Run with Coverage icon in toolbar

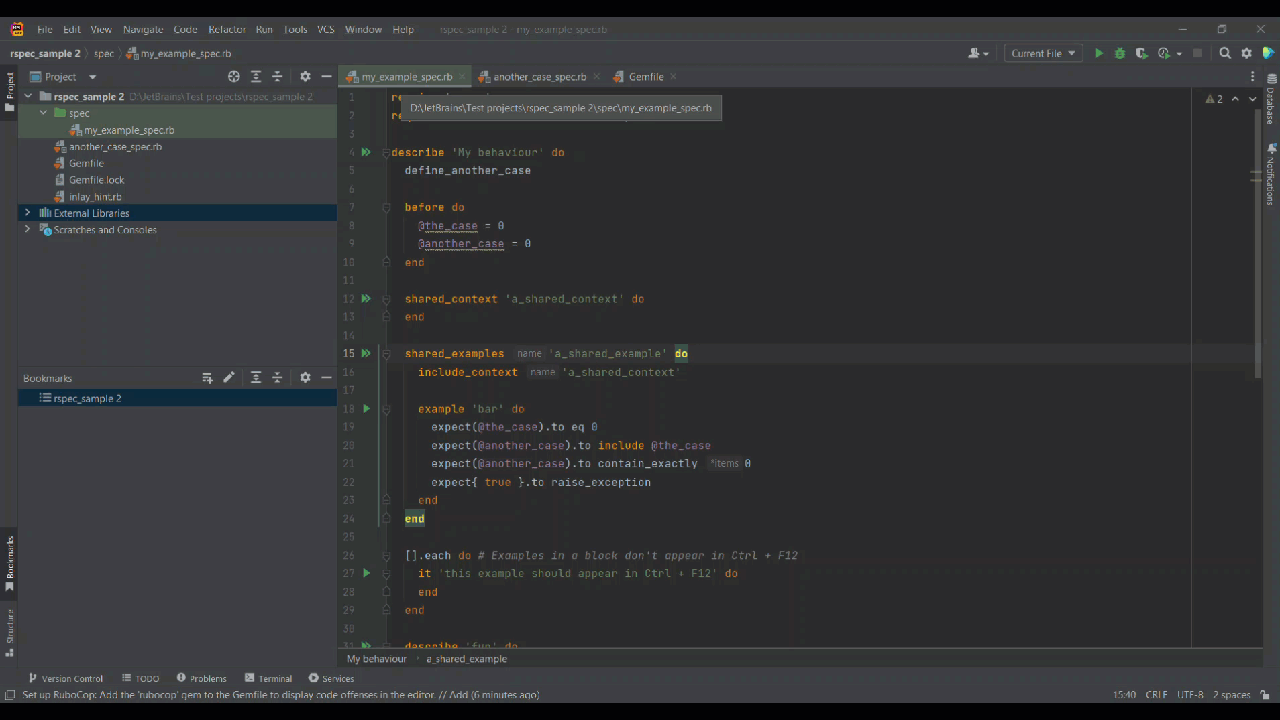[1141, 53]
